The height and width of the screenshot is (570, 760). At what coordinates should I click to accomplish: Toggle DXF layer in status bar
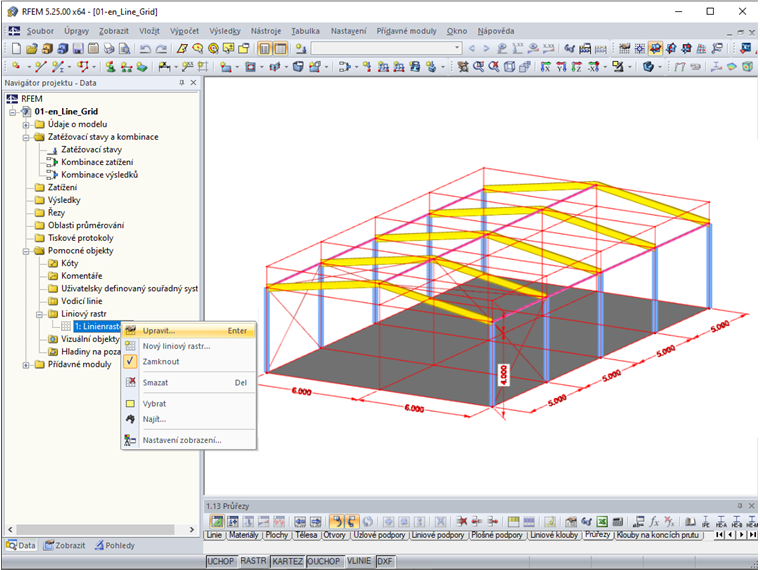click(385, 561)
